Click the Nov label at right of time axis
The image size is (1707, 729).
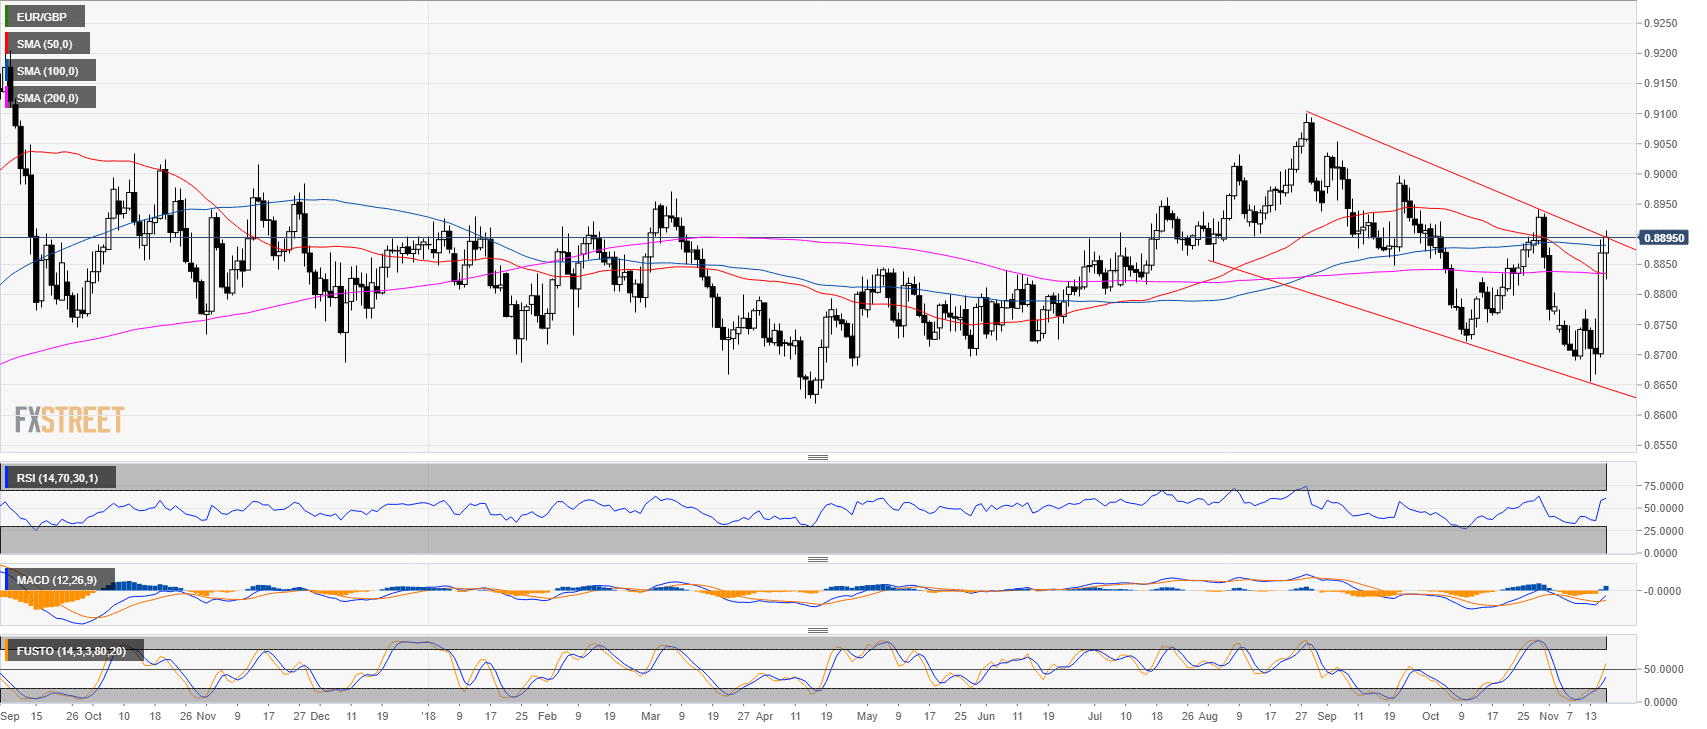(x=1548, y=716)
